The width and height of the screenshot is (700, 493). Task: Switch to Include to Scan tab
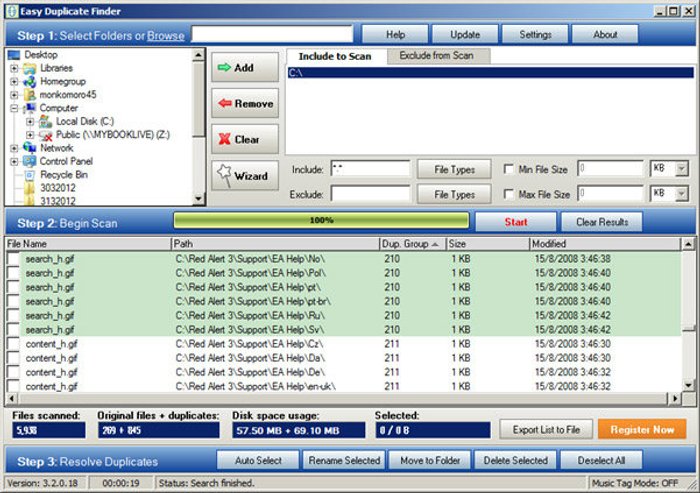(x=335, y=56)
